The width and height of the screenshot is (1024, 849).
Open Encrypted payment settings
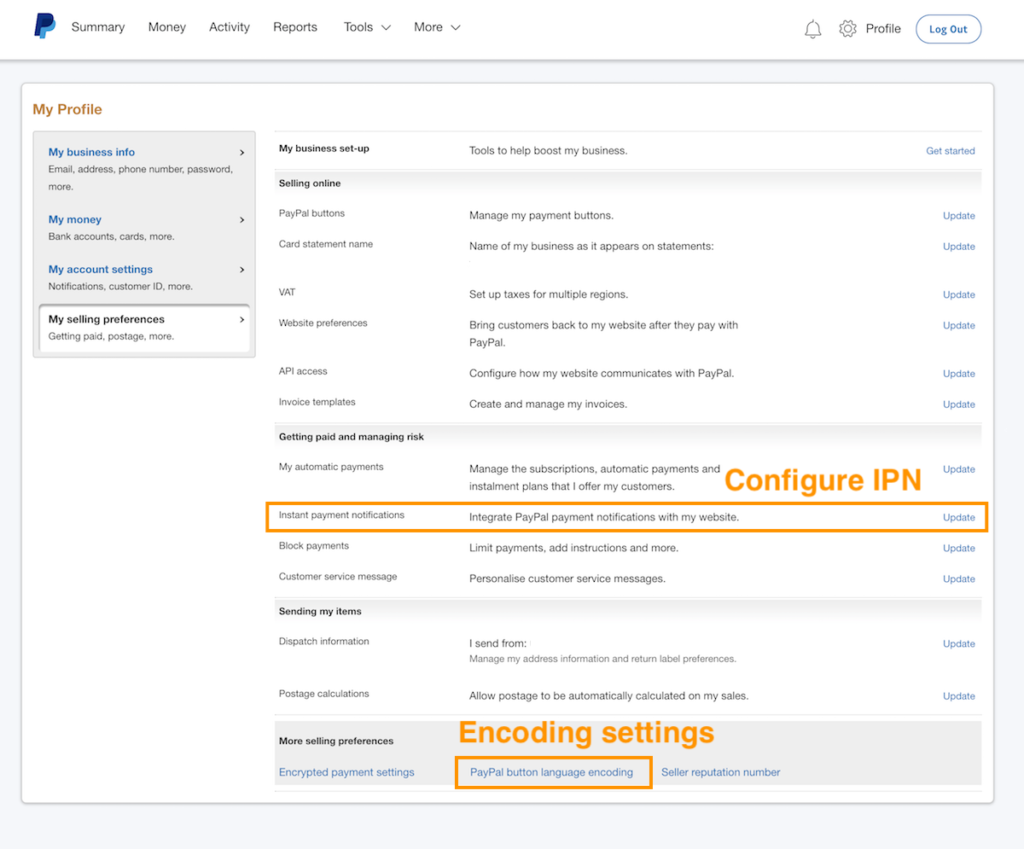[x=344, y=772]
